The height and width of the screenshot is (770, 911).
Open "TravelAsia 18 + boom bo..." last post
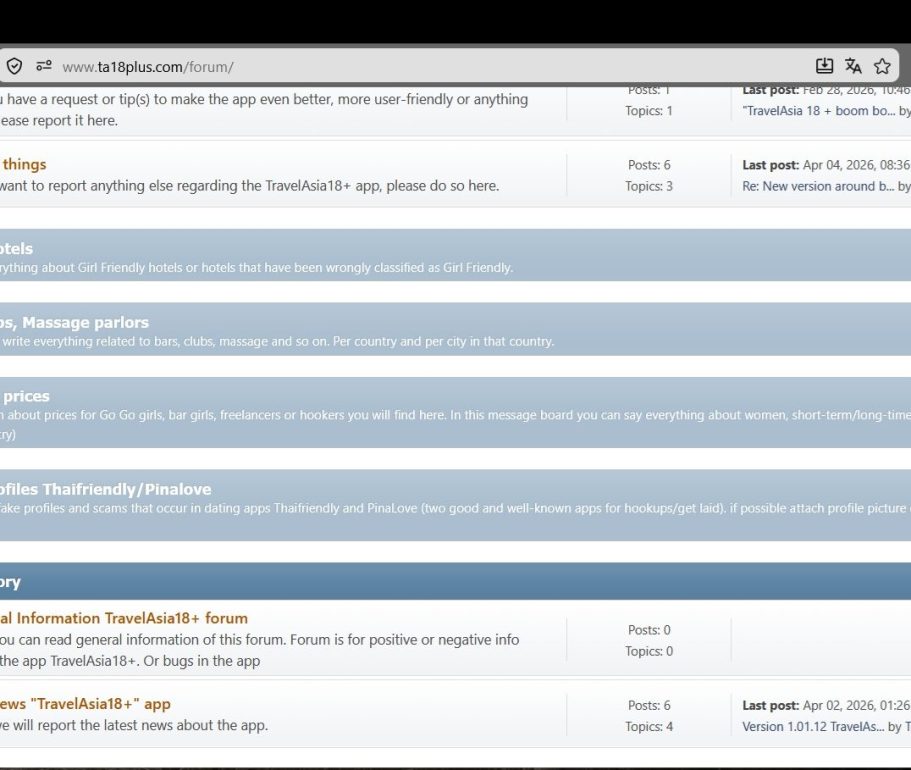point(819,111)
